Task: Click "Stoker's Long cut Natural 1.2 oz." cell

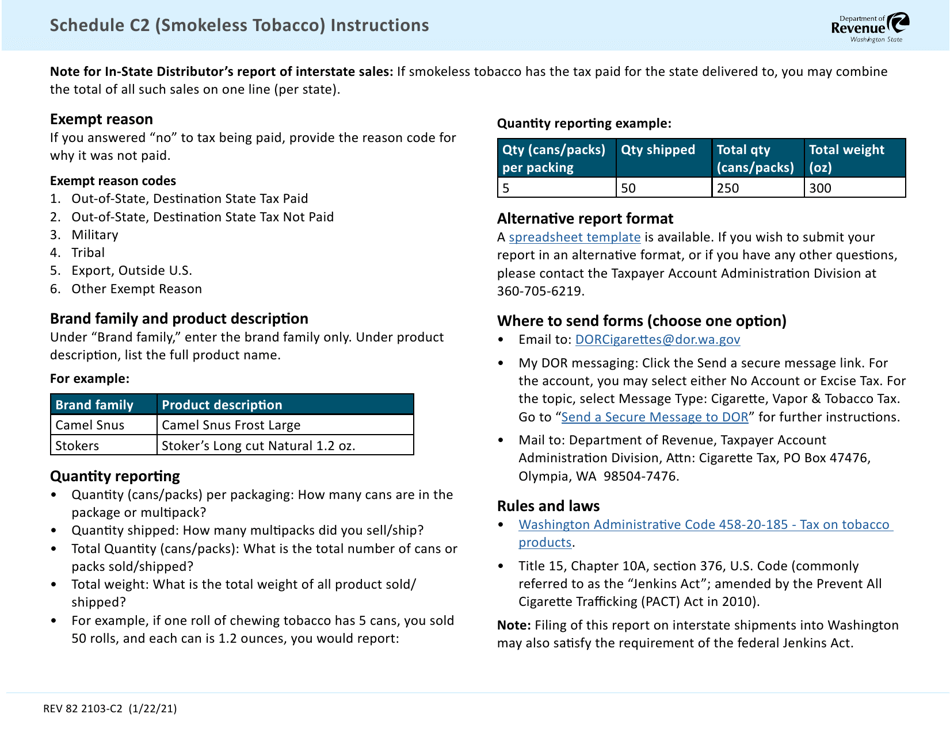Action: (285, 445)
